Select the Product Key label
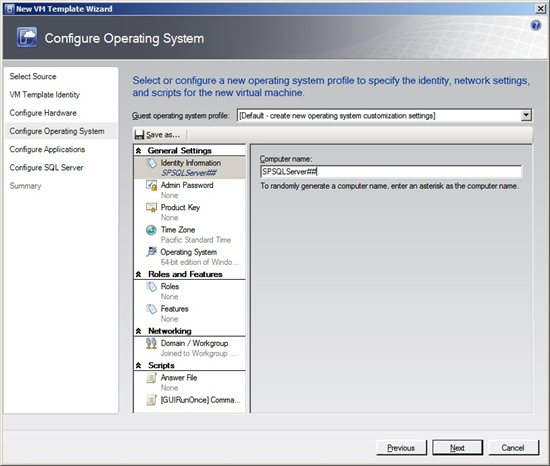Viewport: 550px width, 466px height. click(180, 208)
